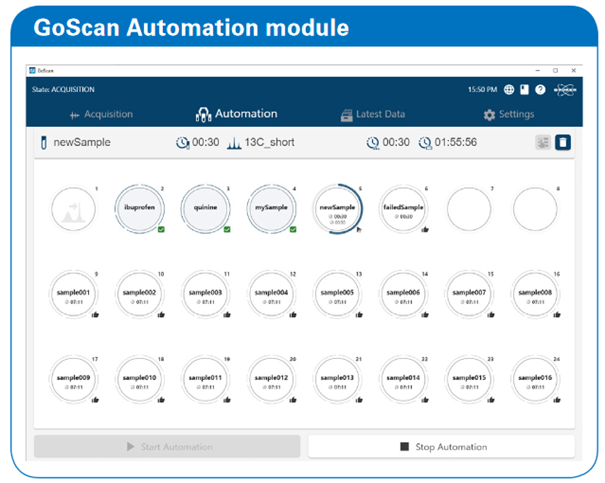
Task: Open the Automation tab
Action: point(237,114)
